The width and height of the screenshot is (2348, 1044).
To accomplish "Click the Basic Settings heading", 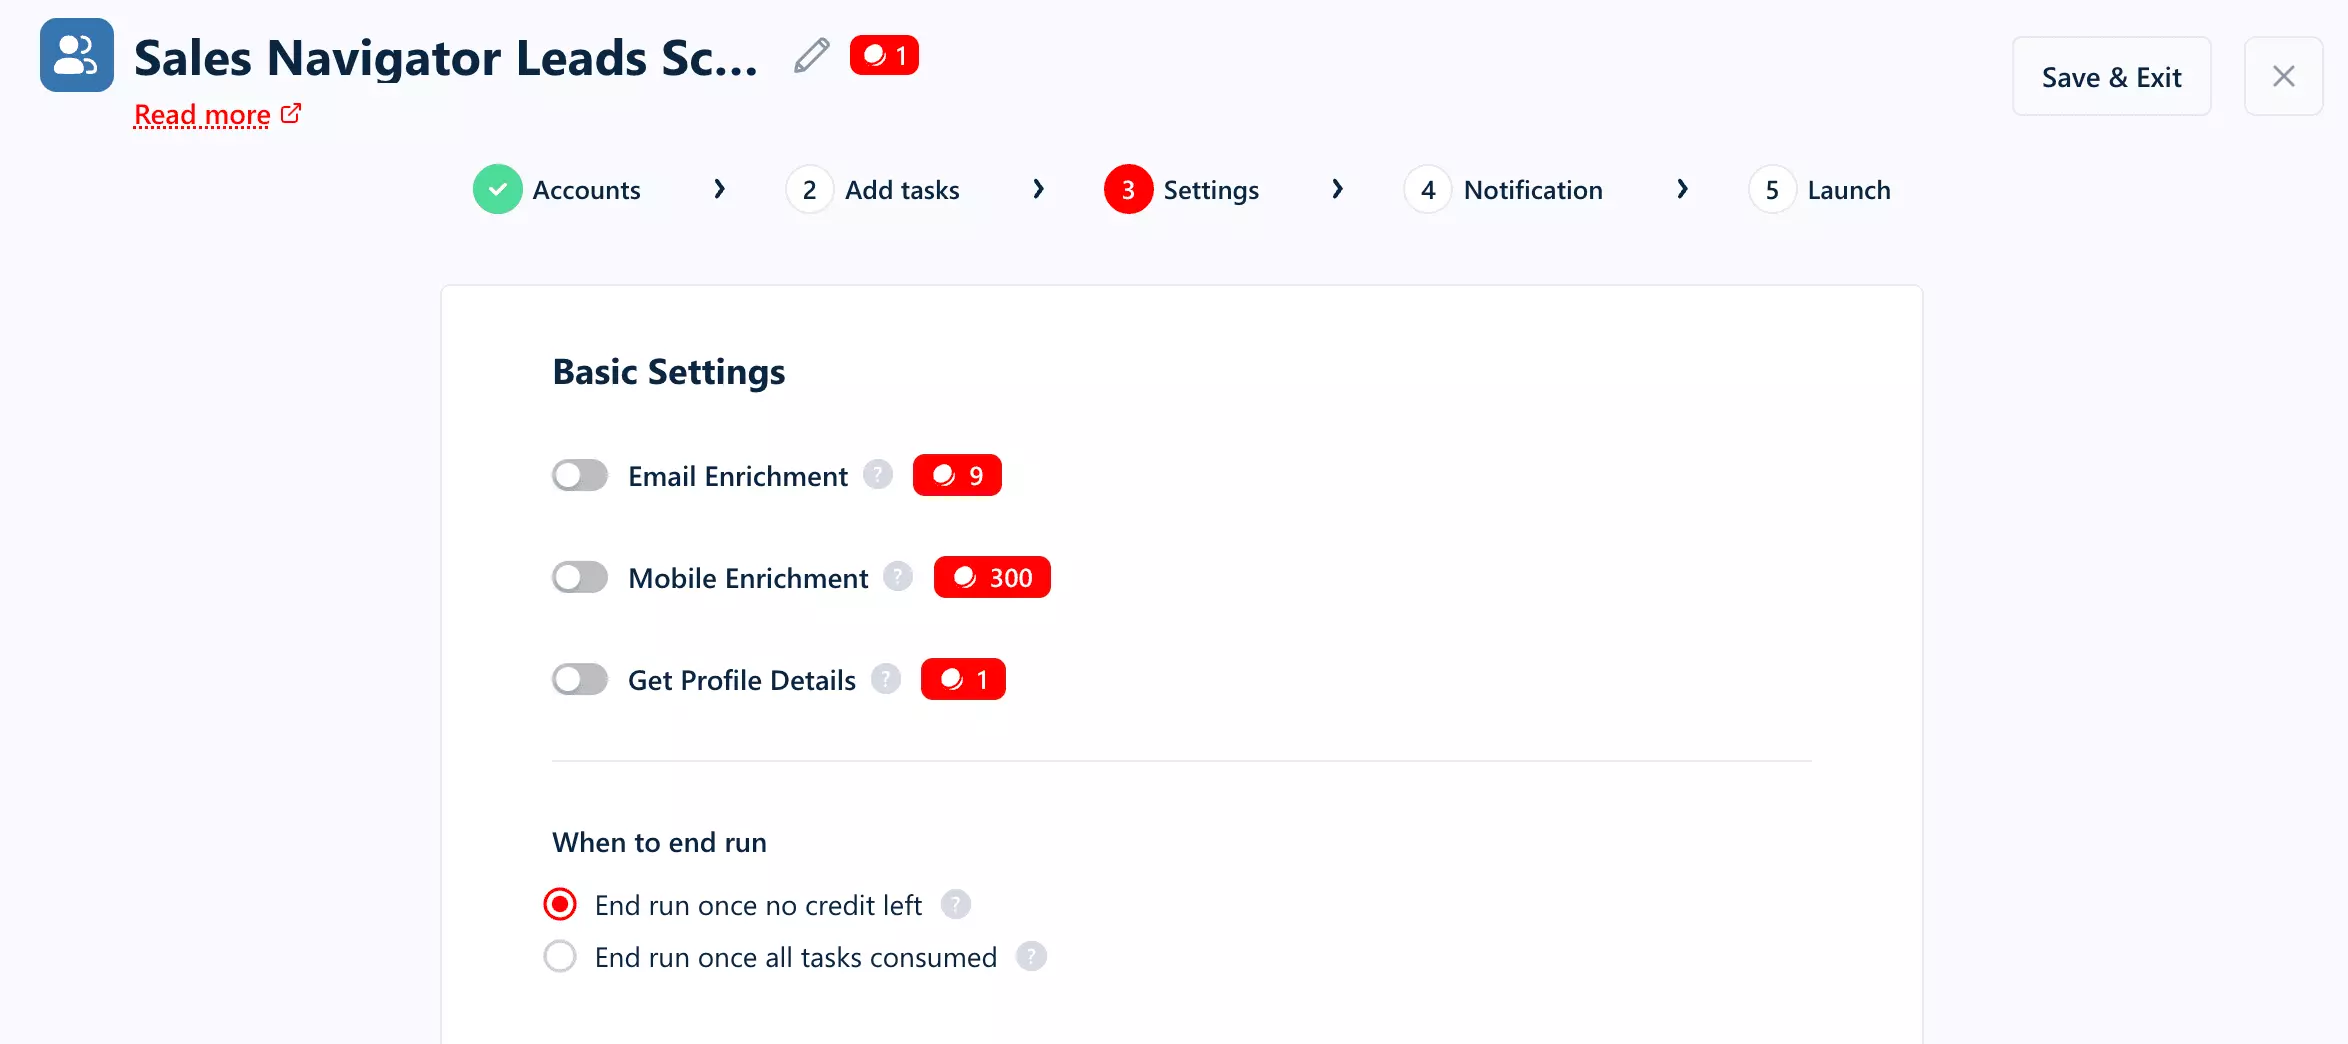I will [669, 372].
